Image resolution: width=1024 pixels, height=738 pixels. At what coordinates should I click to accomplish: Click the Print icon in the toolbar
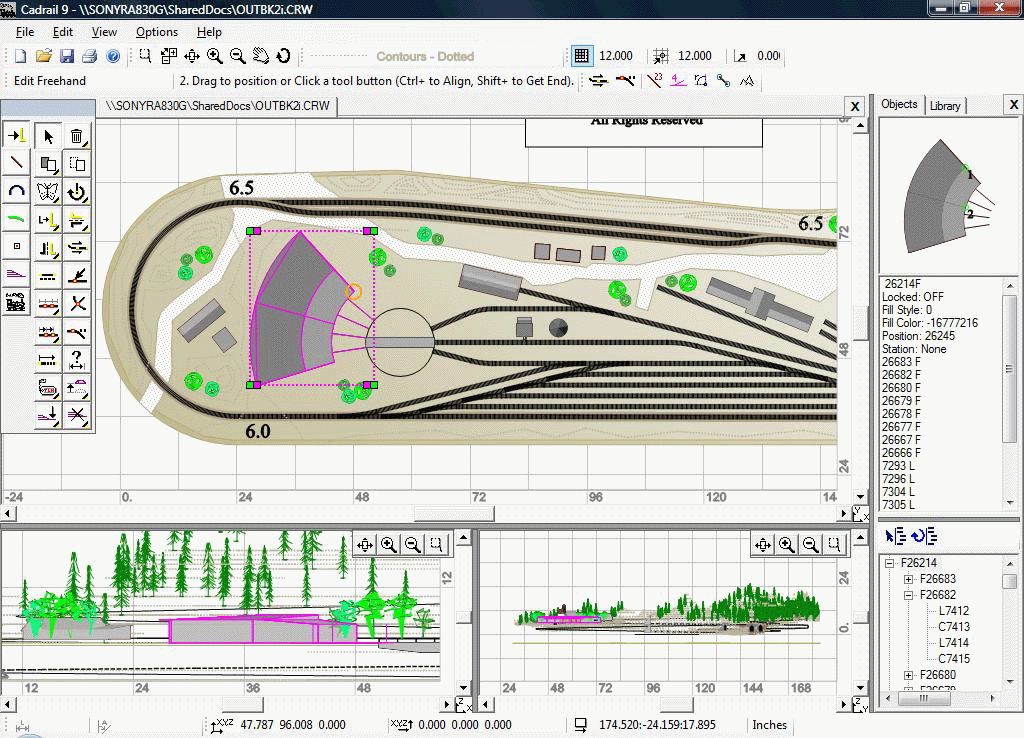(89, 56)
